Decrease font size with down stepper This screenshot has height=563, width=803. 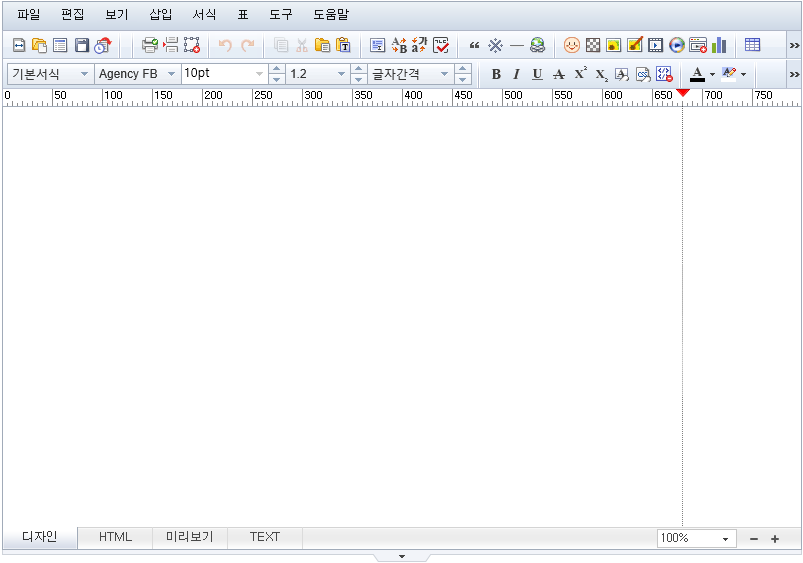277,79
